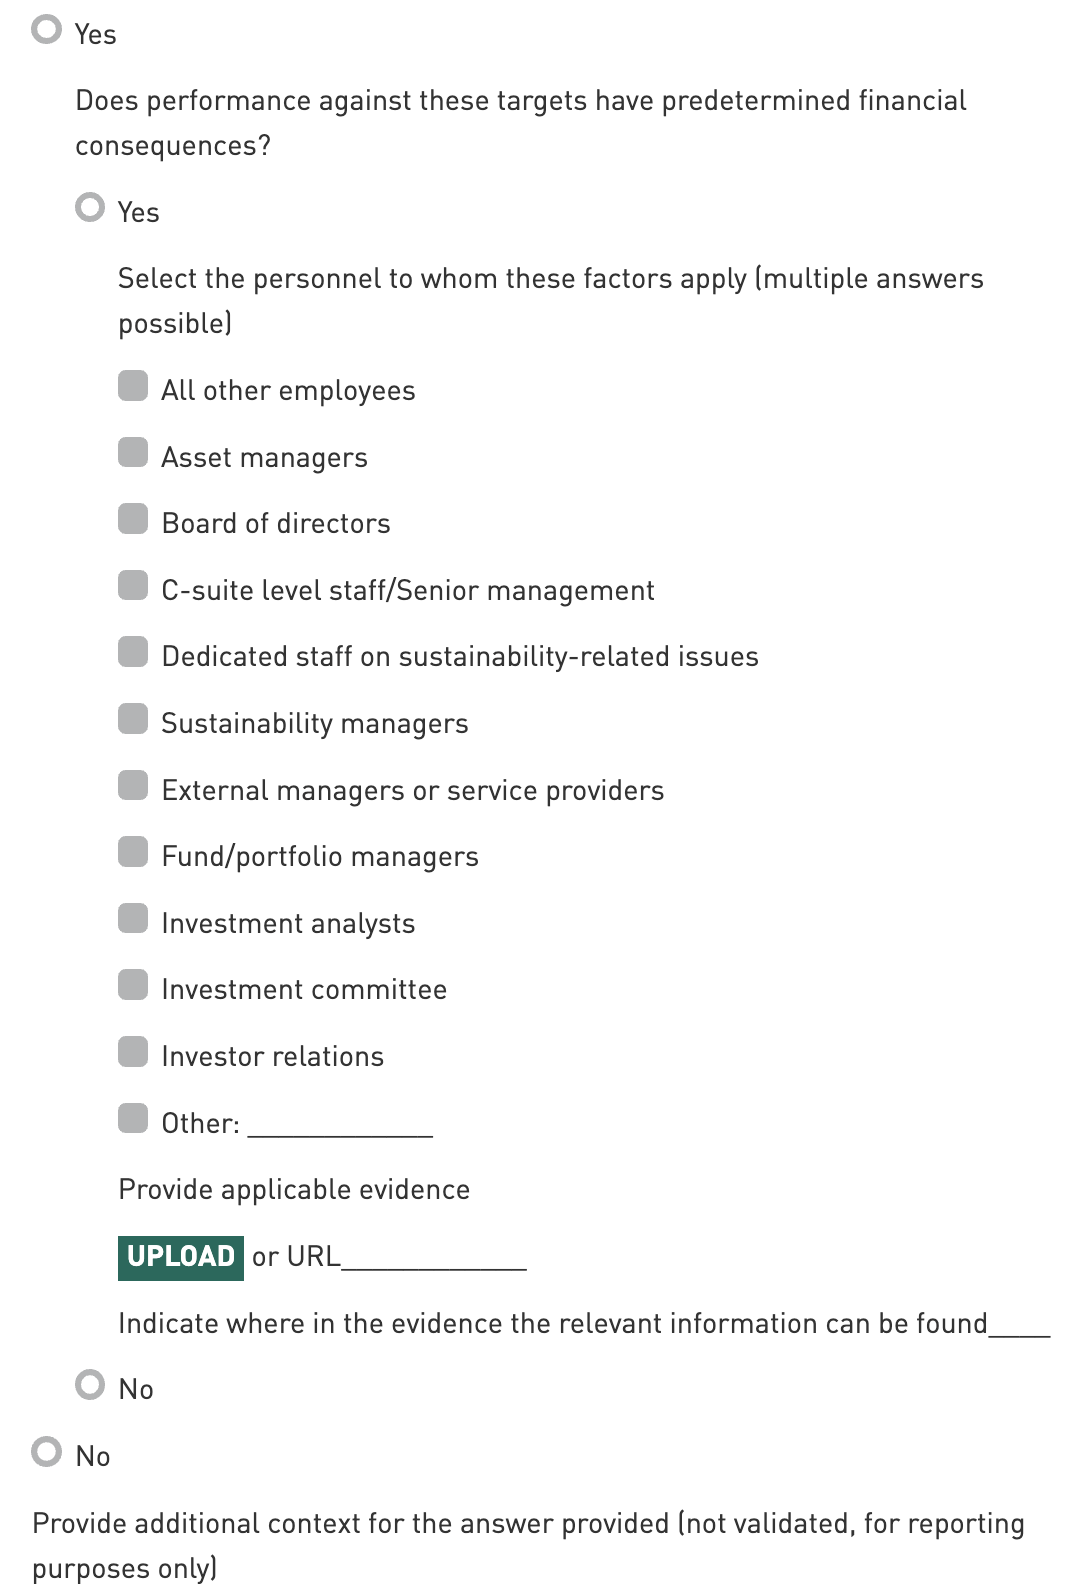Screen dimensions: 1088x1584
Task: Check the Other personnel checkbox
Action: pos(133,1118)
